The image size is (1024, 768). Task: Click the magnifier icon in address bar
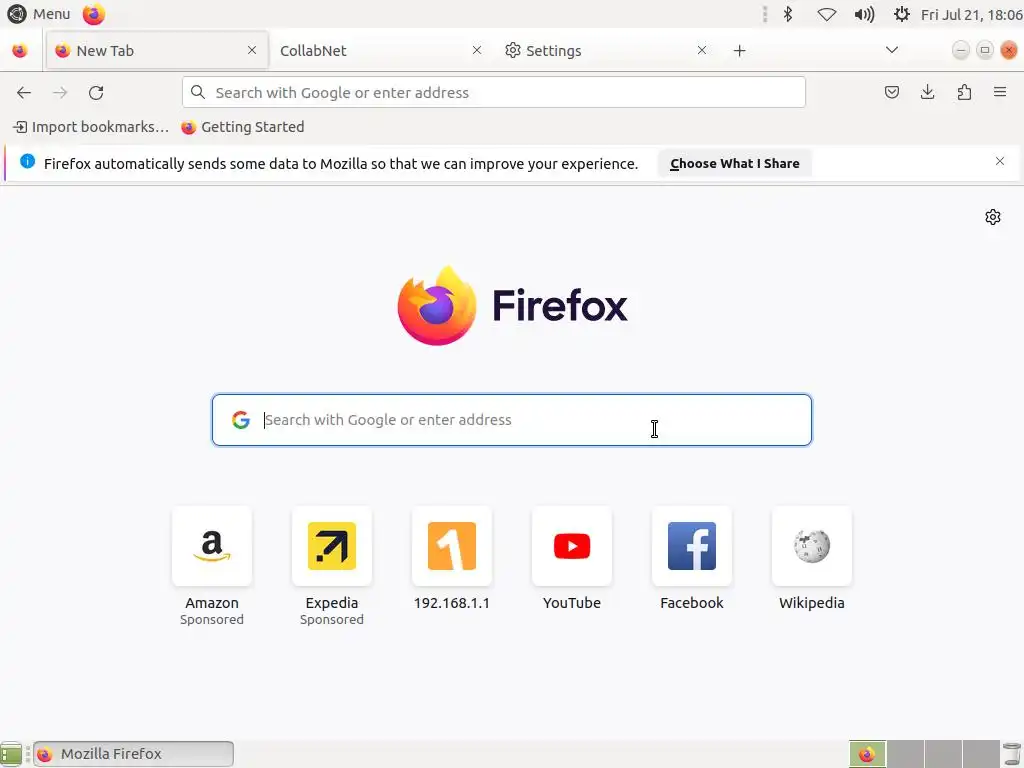coord(198,92)
